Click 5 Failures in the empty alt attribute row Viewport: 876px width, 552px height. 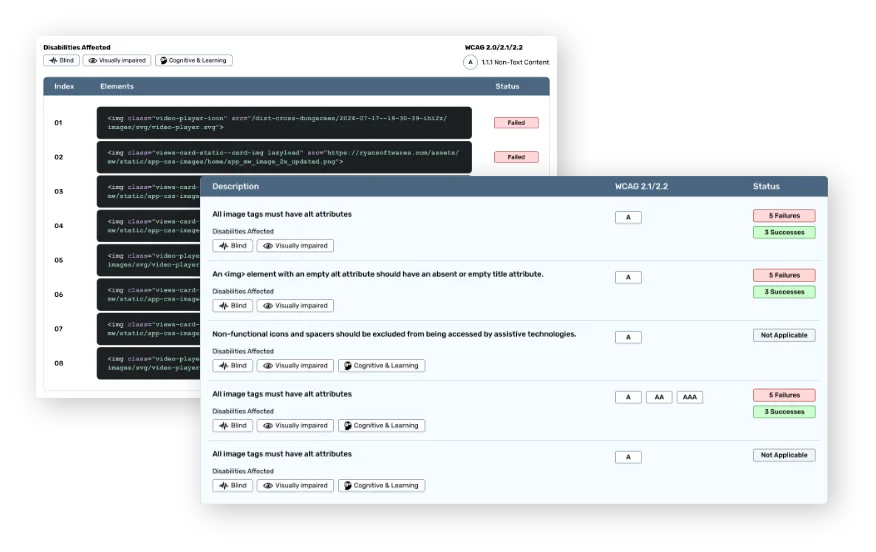784,275
